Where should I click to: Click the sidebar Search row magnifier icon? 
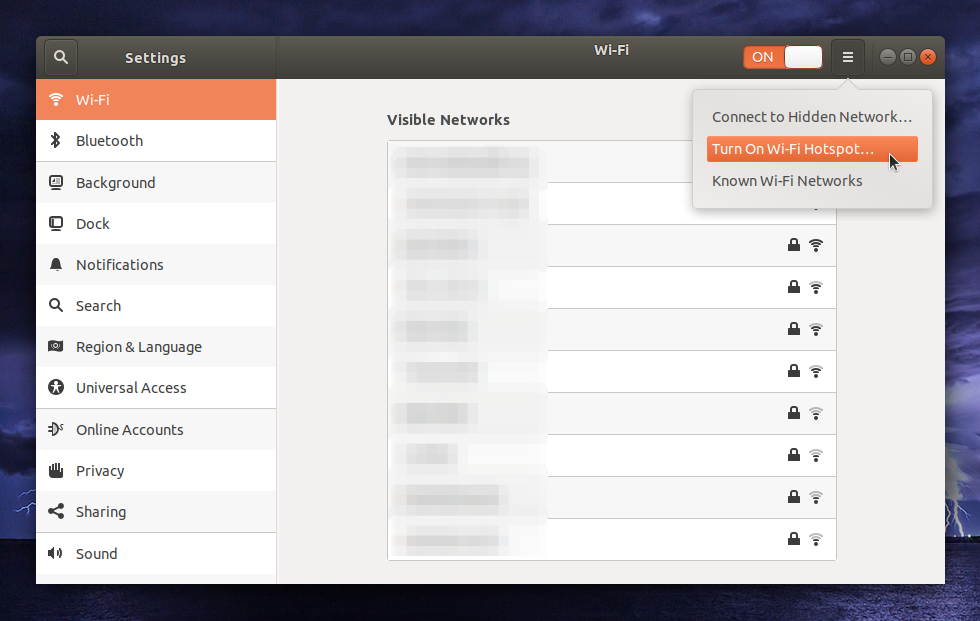(56, 305)
